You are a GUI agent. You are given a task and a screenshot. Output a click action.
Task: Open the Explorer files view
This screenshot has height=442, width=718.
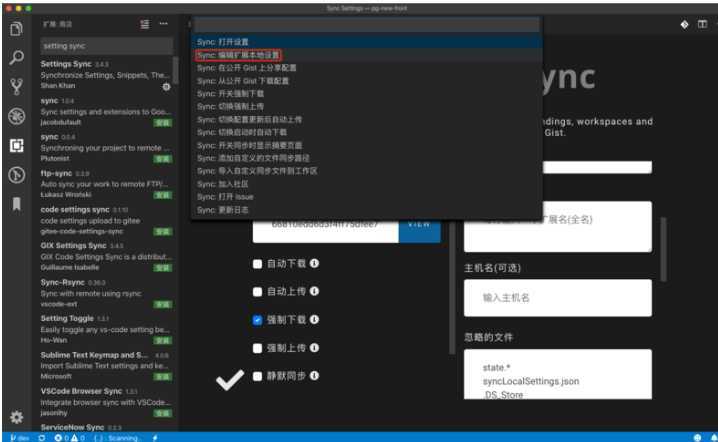point(16,29)
